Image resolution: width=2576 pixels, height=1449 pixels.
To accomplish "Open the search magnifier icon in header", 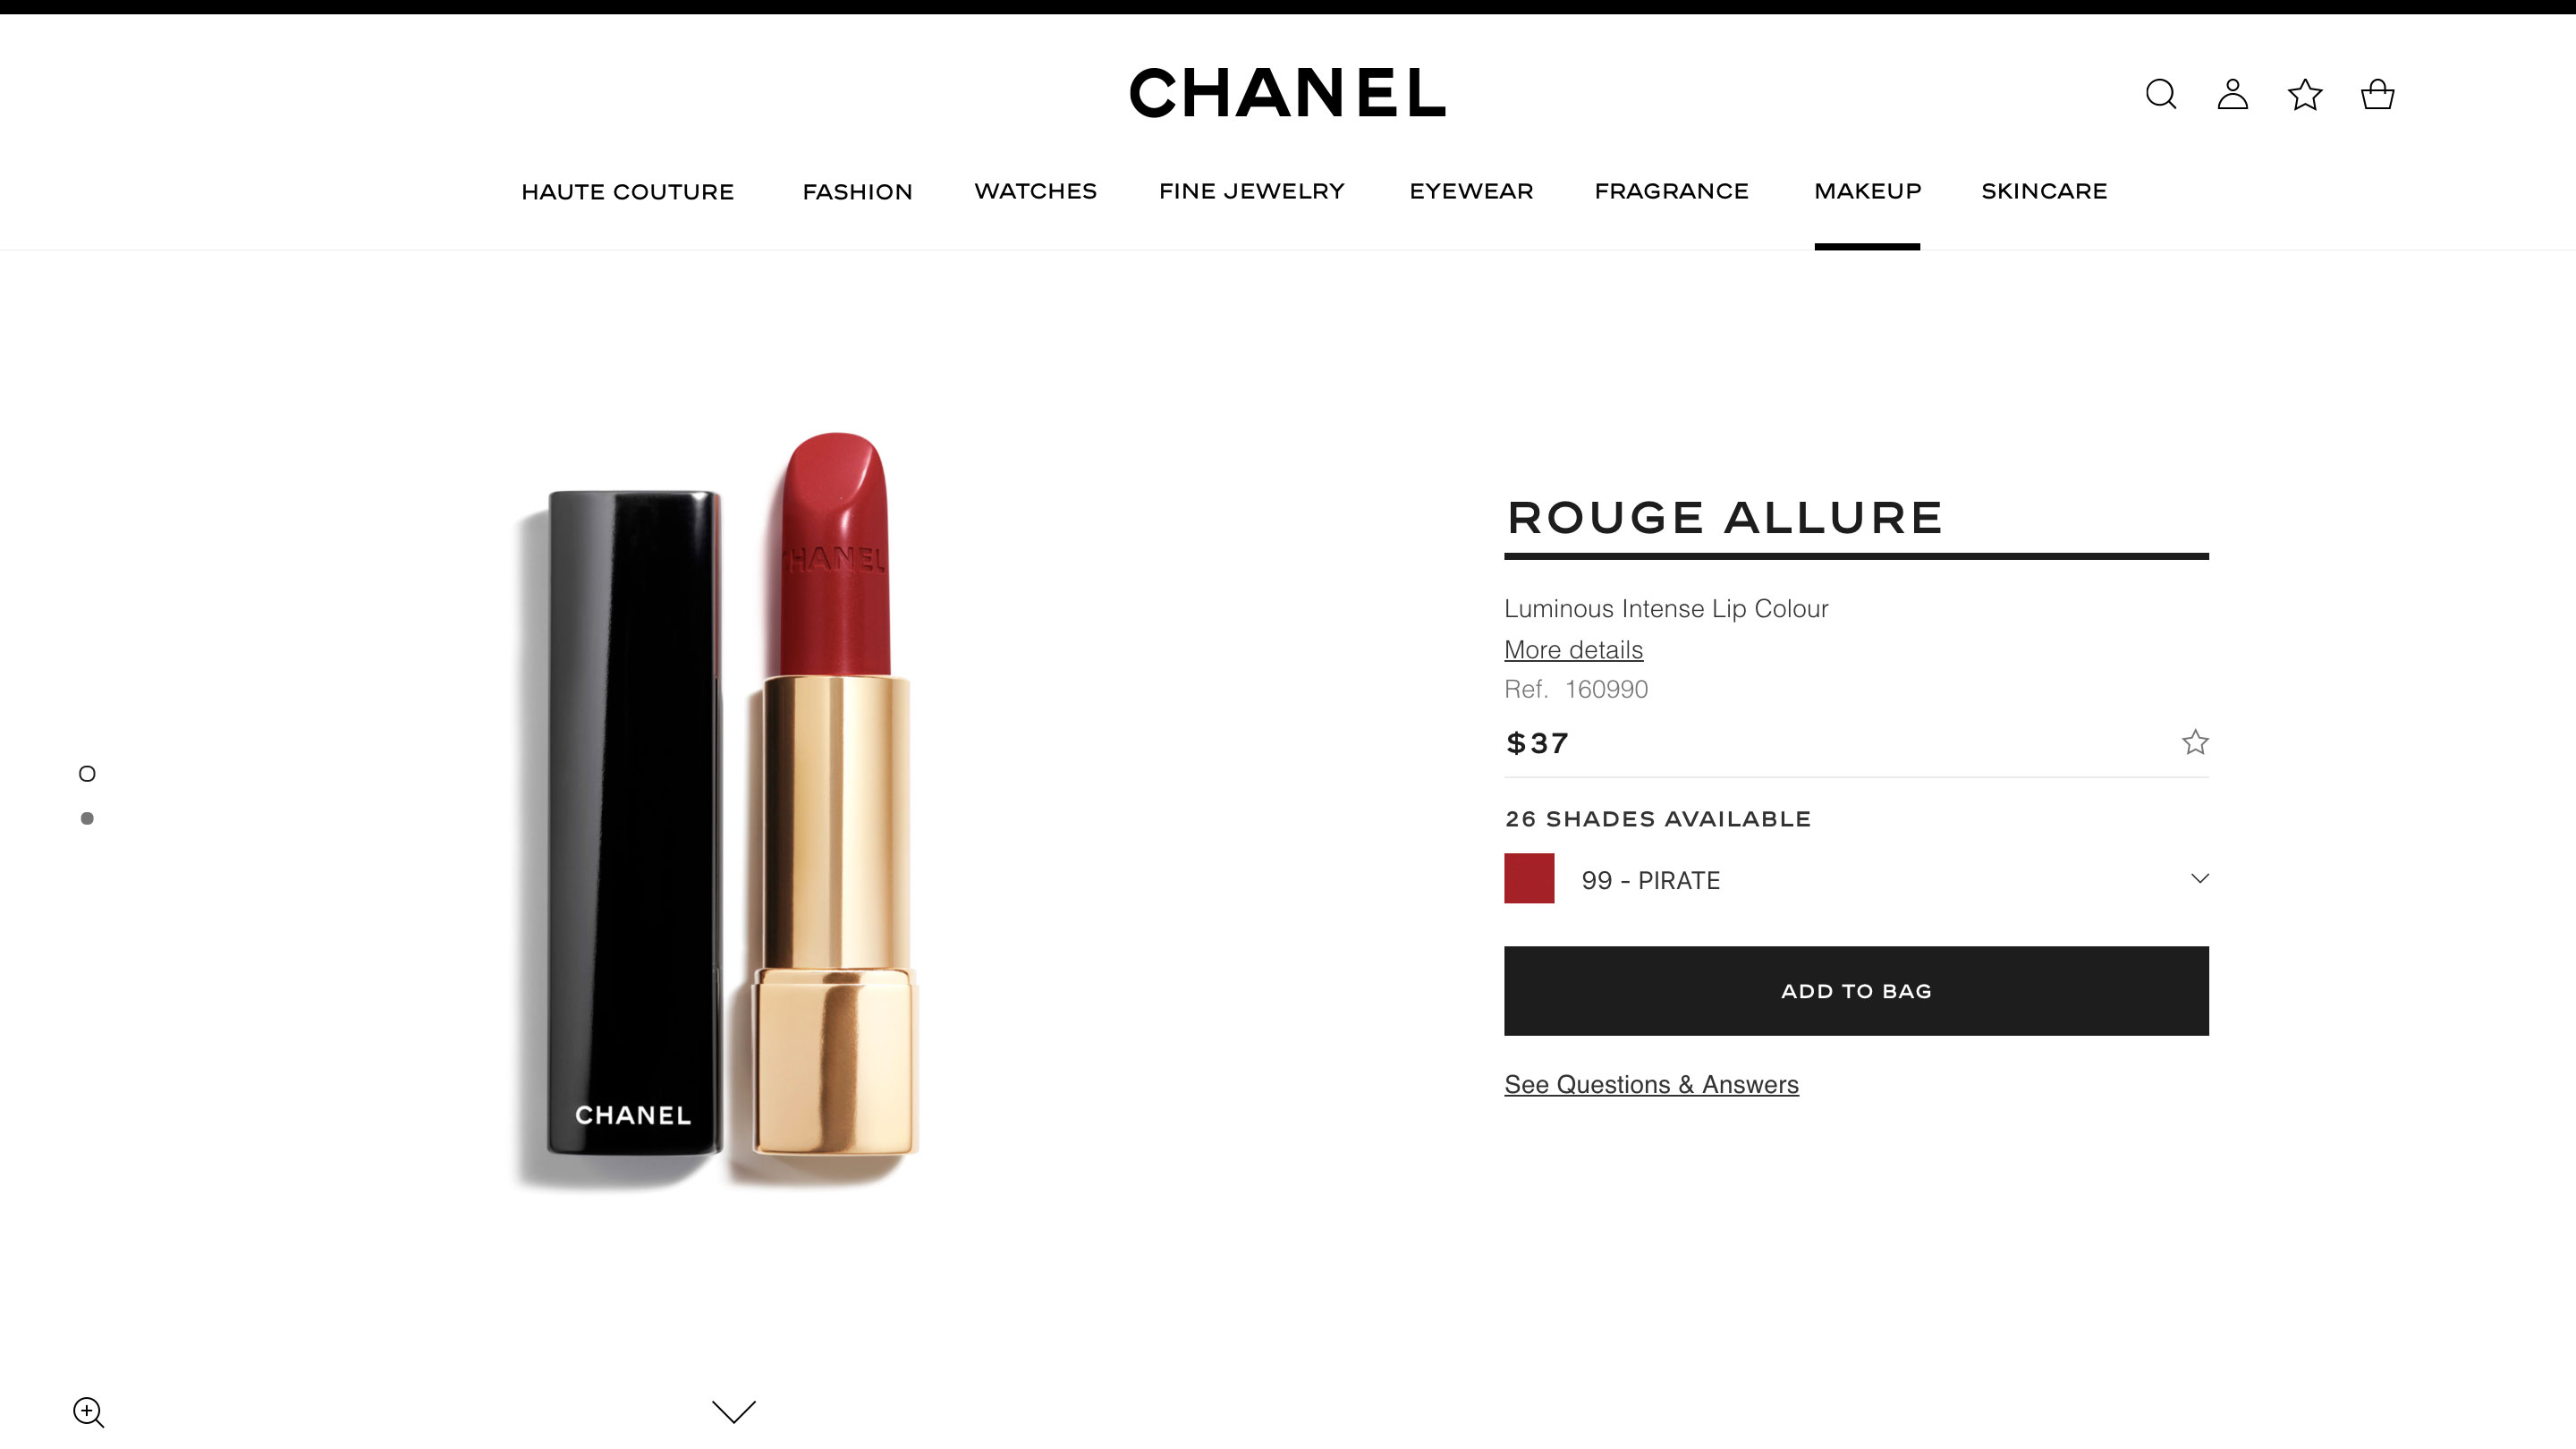I will click(x=2161, y=94).
